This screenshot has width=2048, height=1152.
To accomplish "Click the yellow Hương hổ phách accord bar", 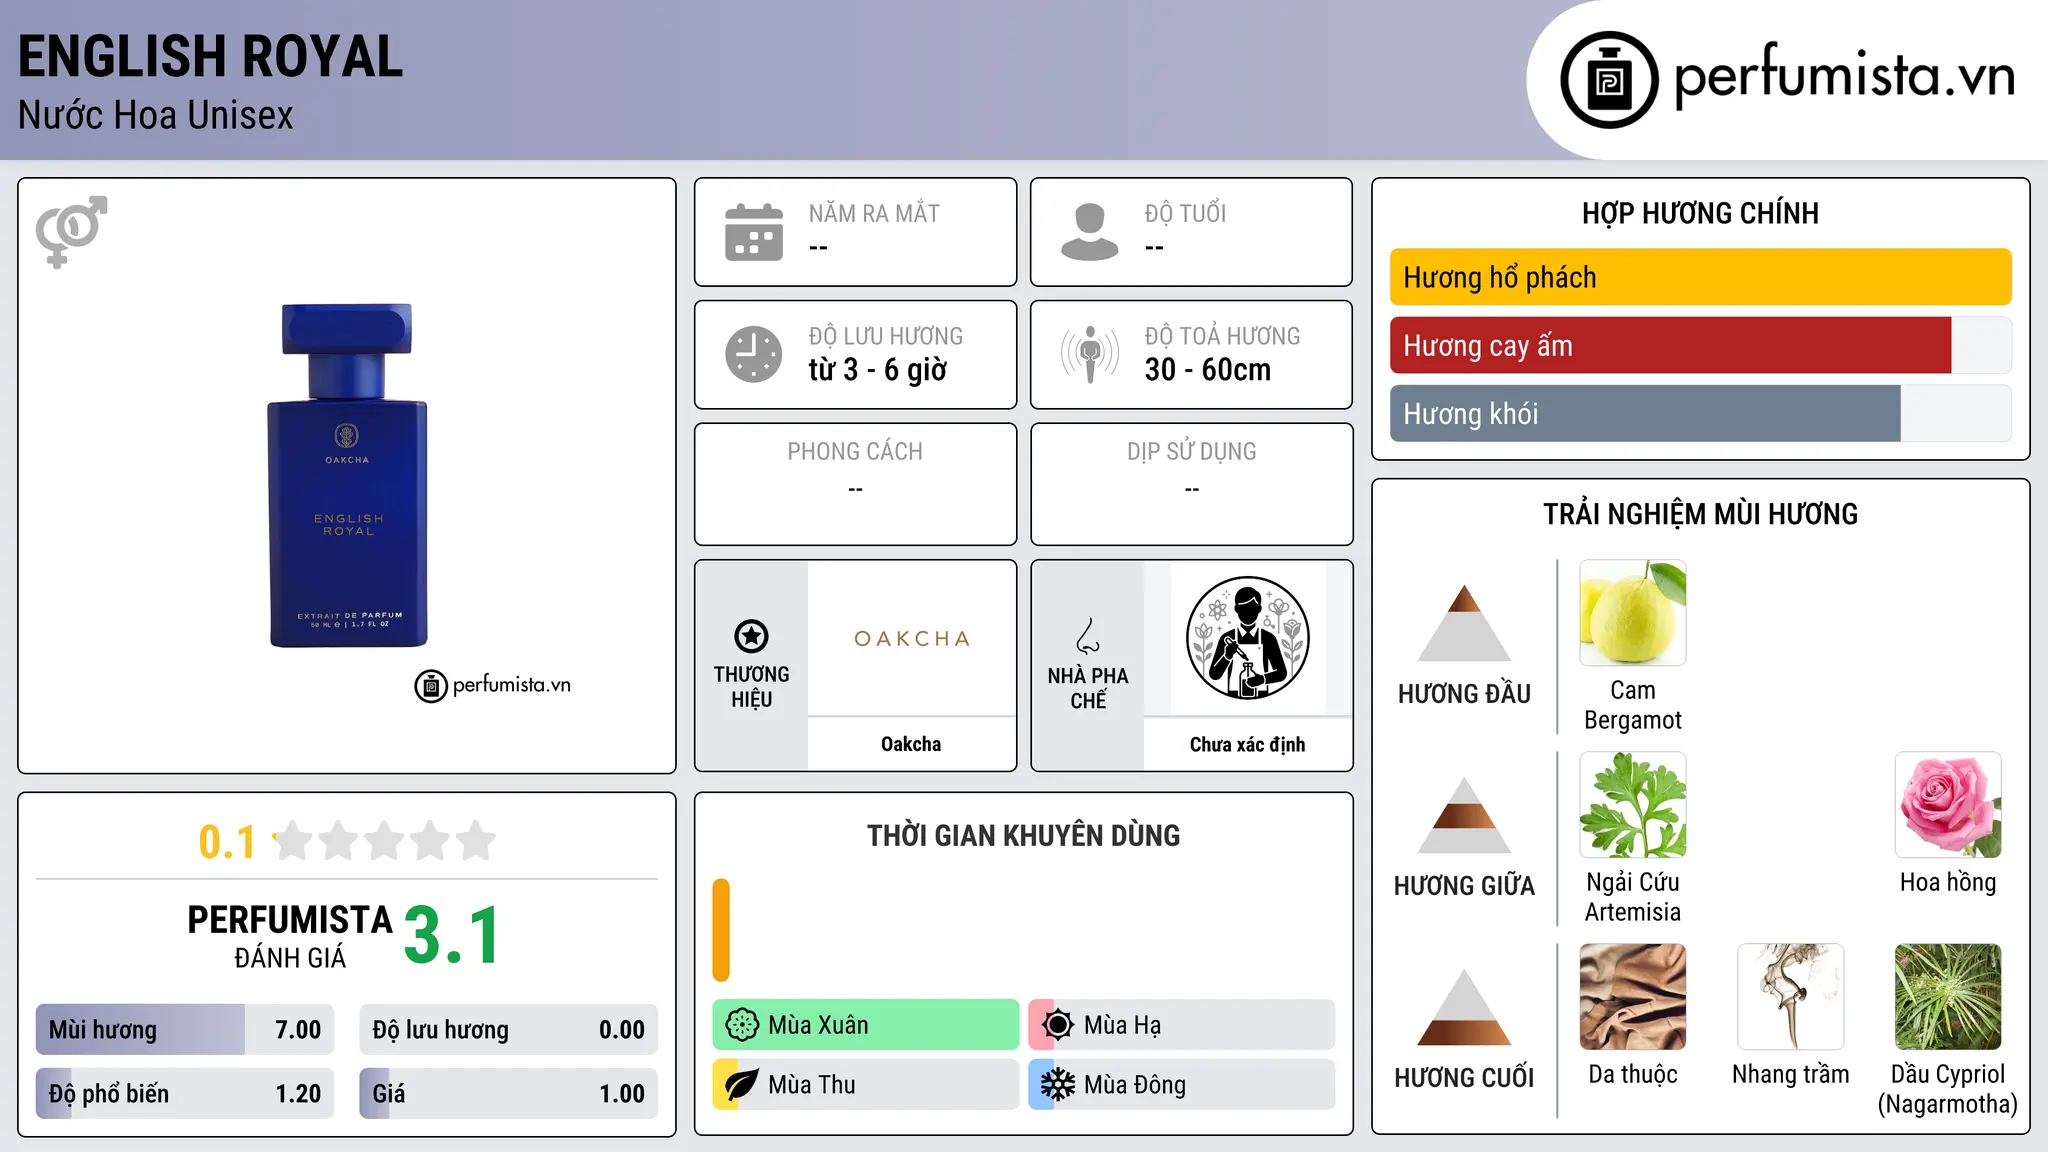I will tap(1700, 277).
